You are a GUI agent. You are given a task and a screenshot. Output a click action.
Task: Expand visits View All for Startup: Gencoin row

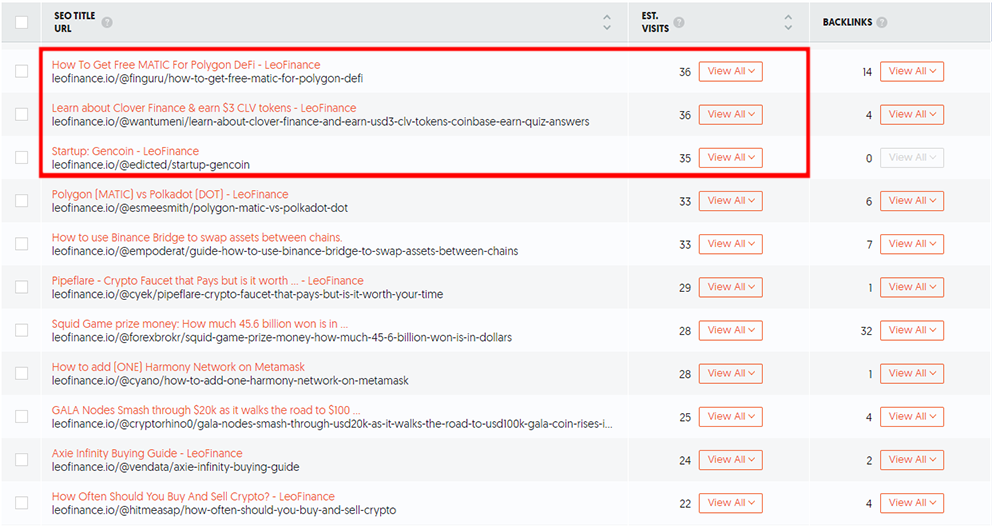pyautogui.click(x=730, y=158)
